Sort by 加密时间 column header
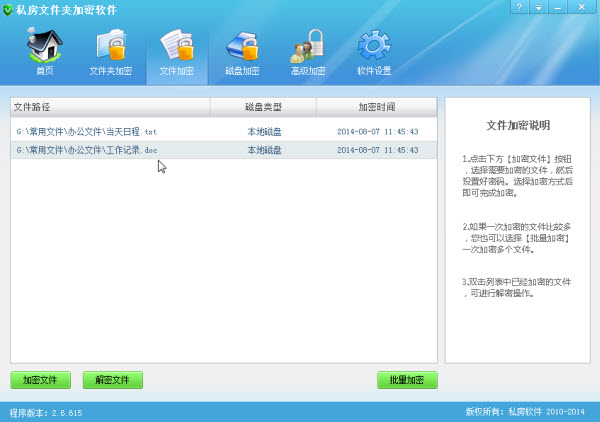This screenshot has height=422, width=600. click(x=377, y=106)
